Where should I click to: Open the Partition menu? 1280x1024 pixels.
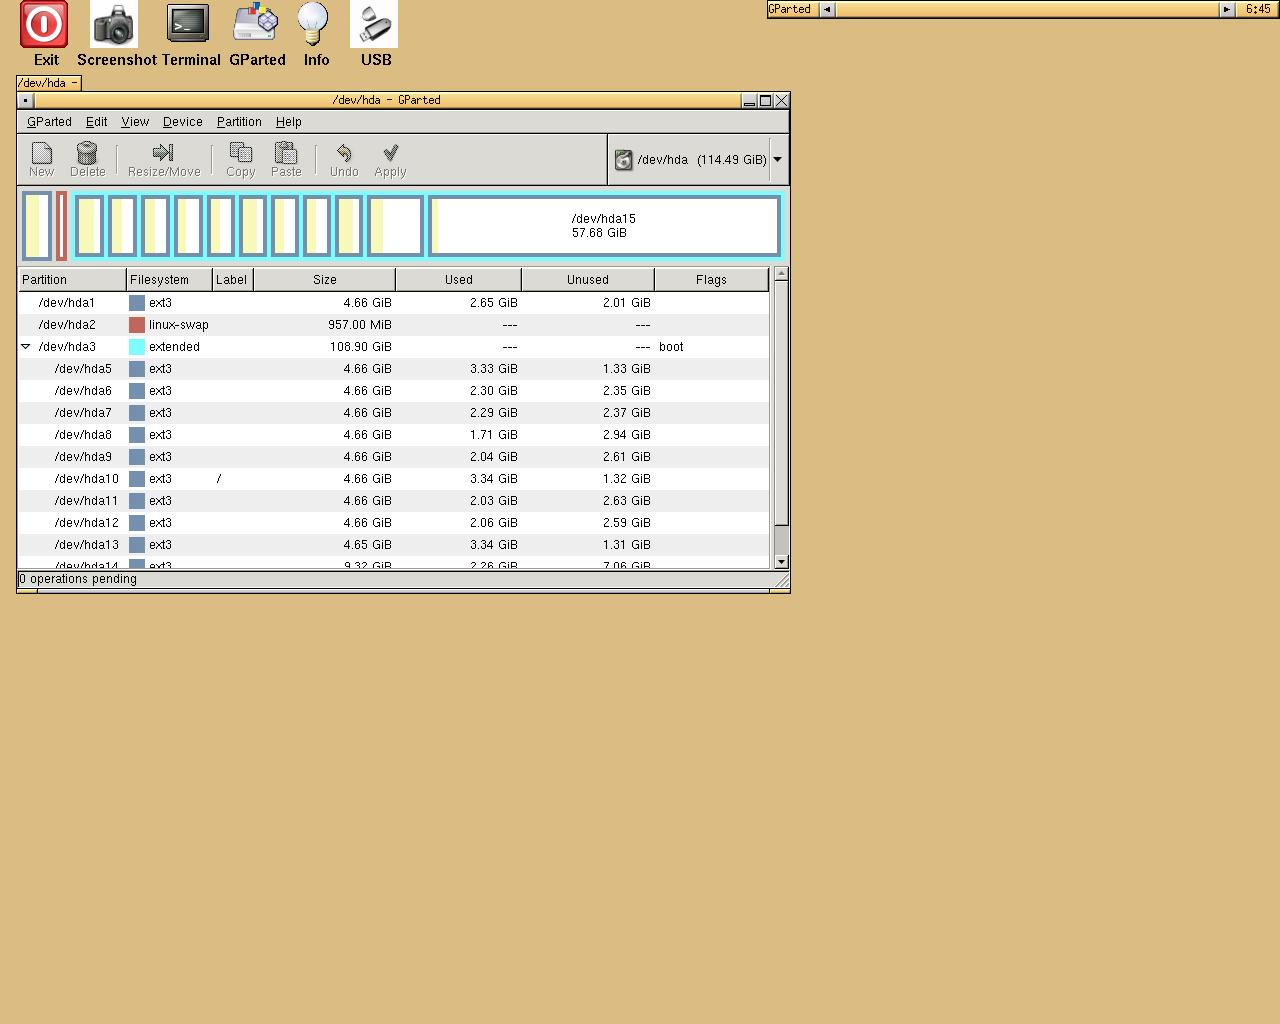click(x=239, y=122)
